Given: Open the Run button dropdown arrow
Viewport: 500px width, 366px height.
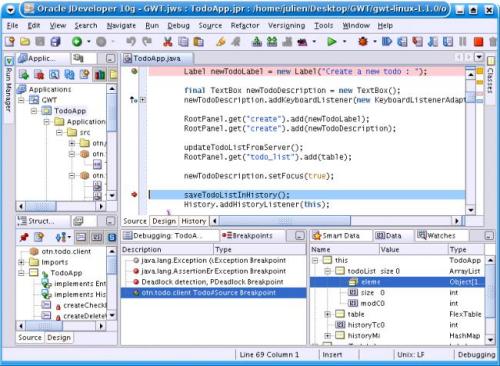Looking at the screenshot, I should pos(344,42).
